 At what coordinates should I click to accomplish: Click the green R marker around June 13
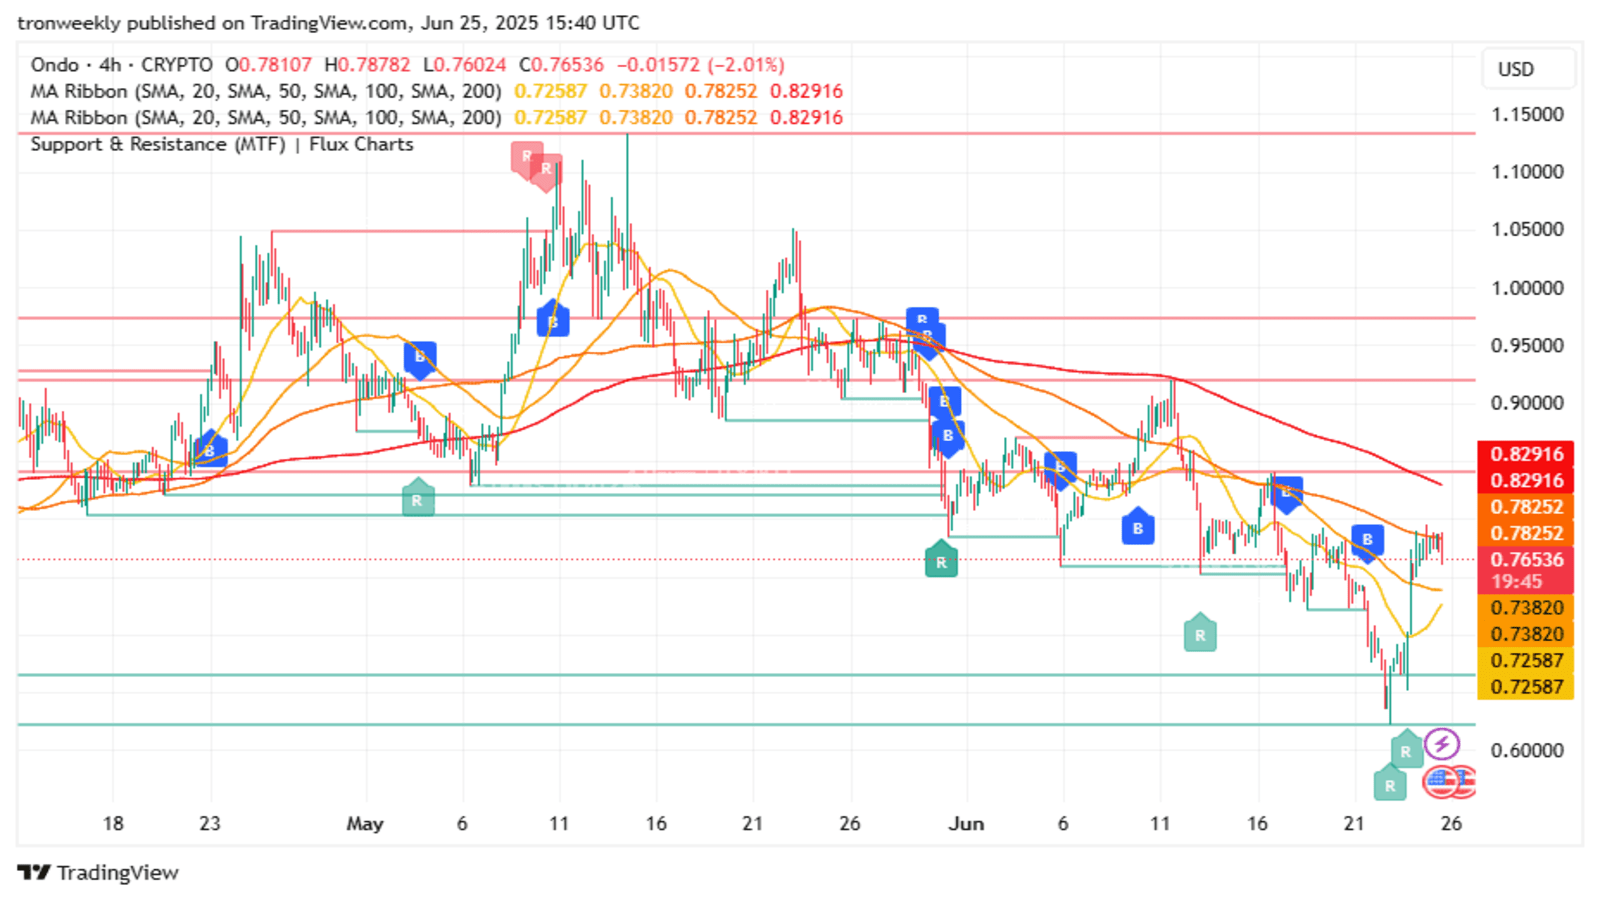(x=1200, y=633)
